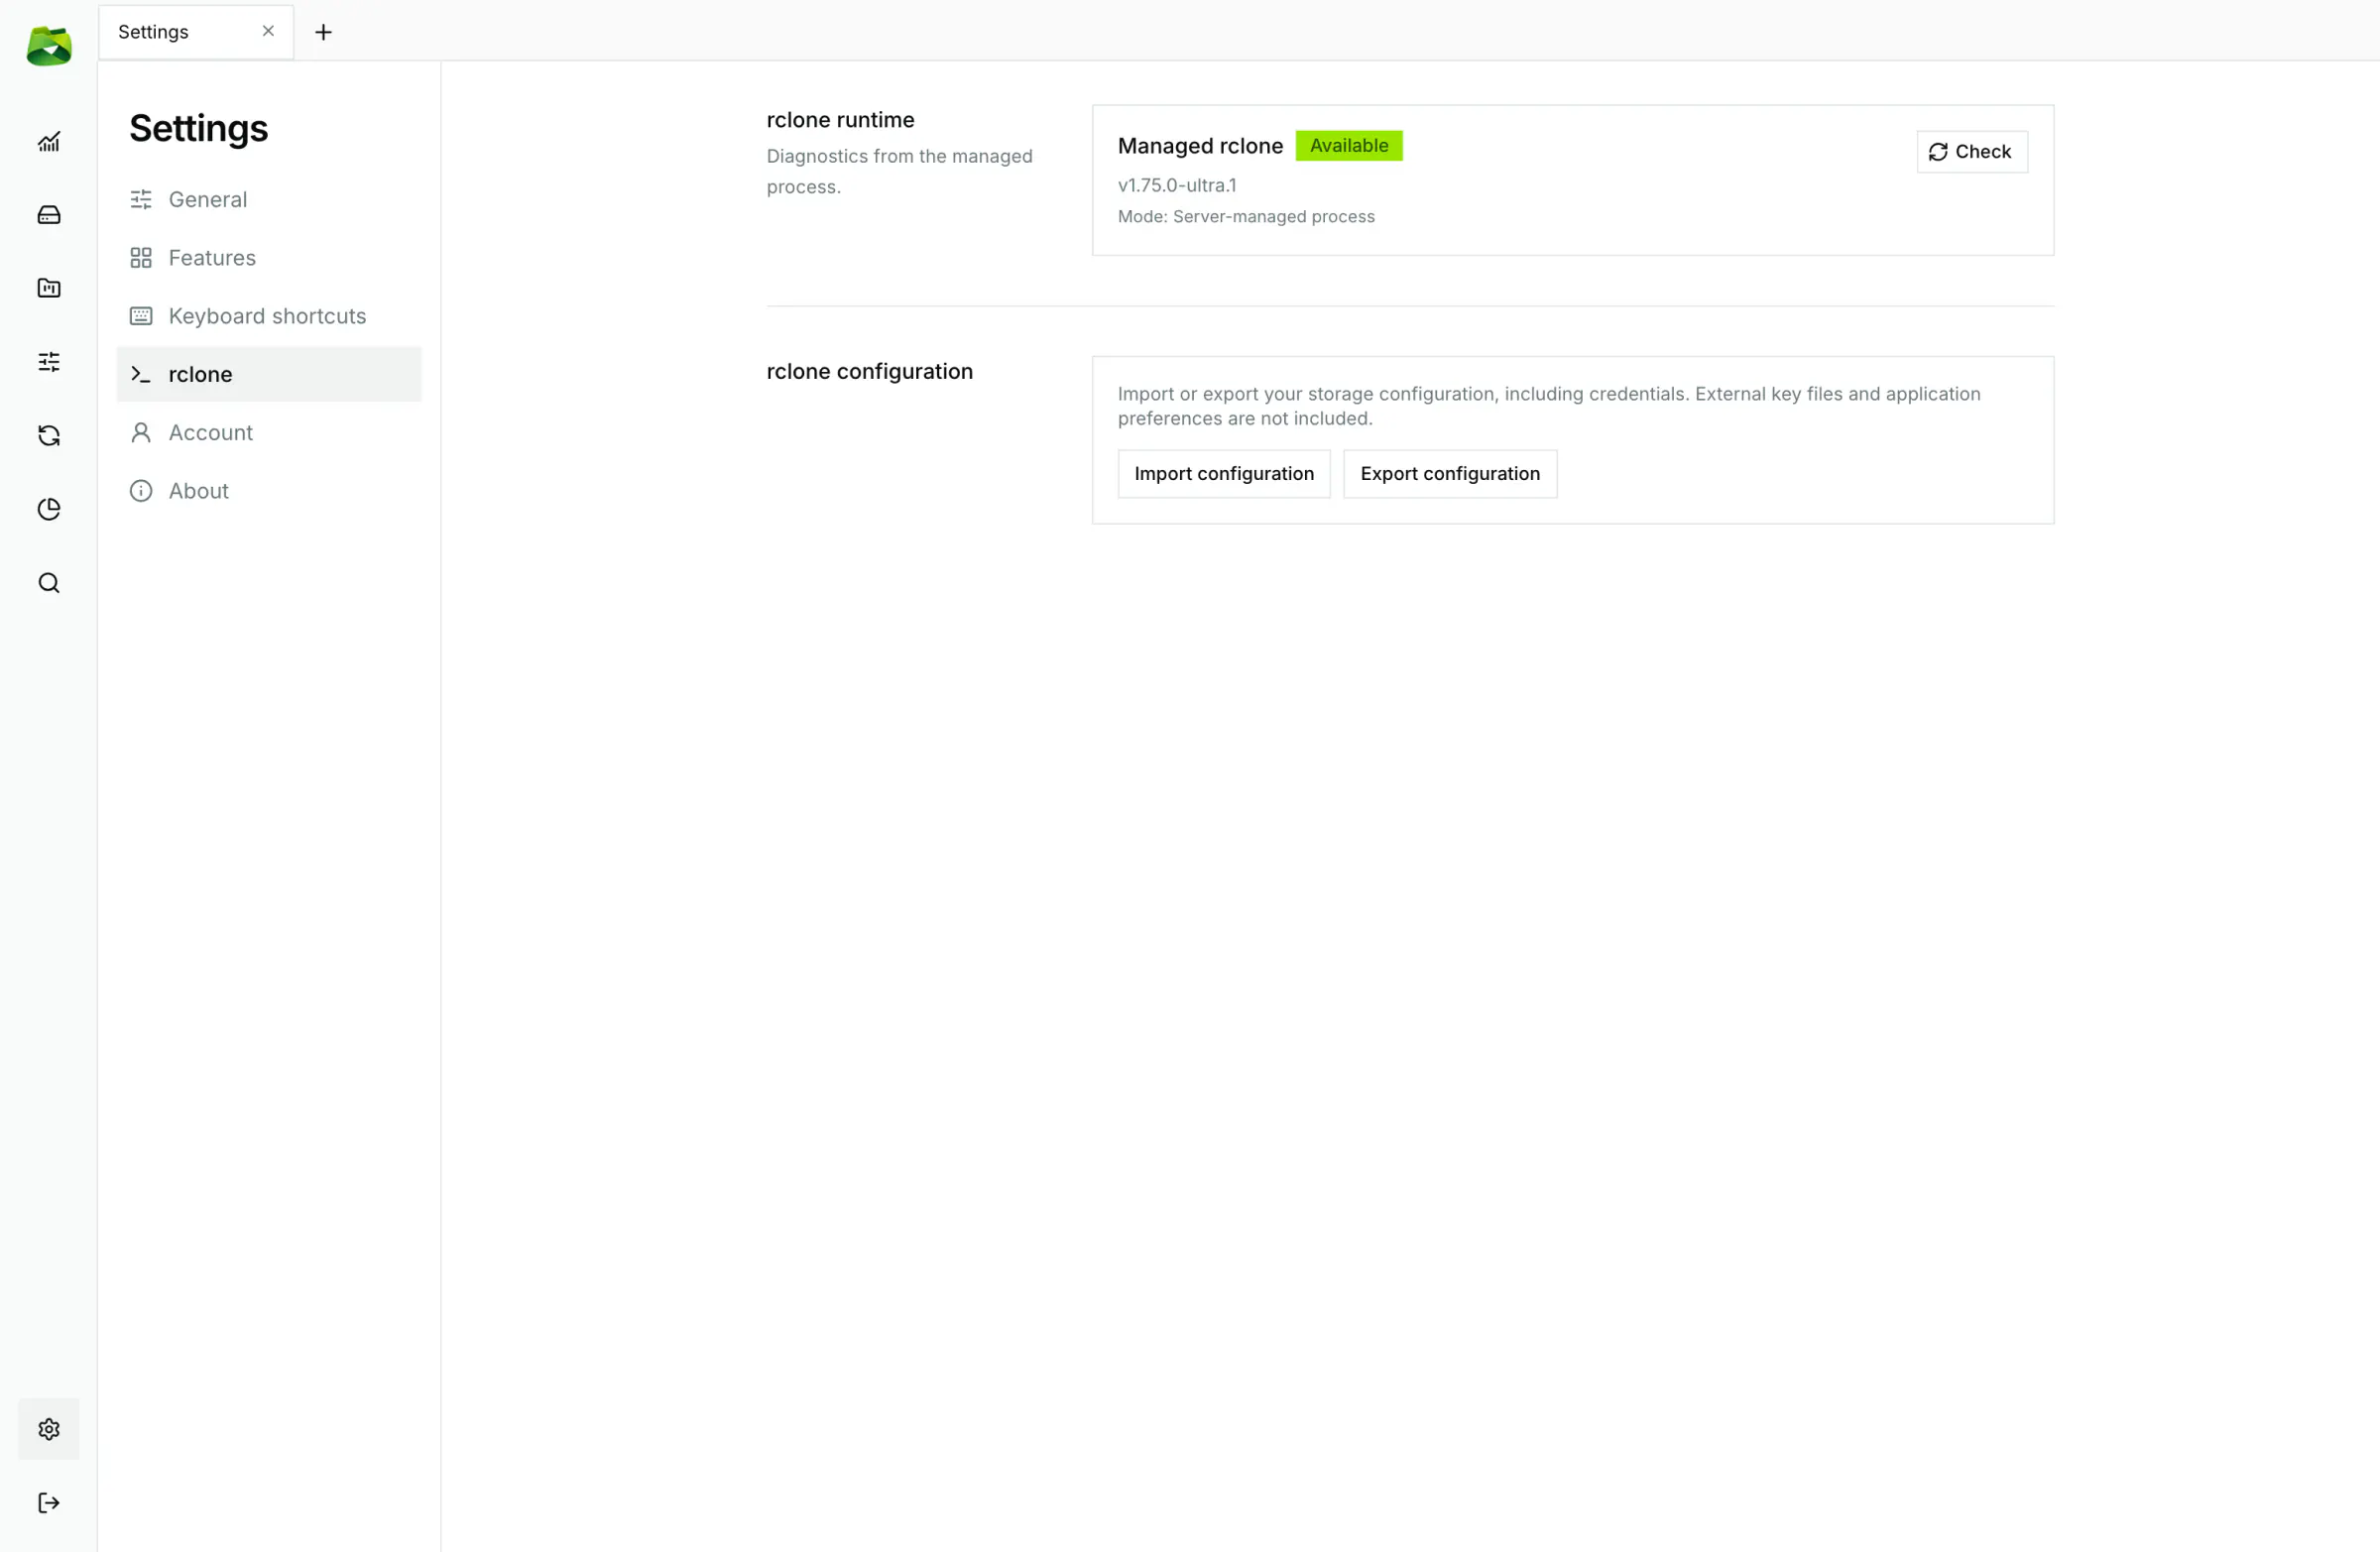Click the sliders icon in left sidebar
Image resolution: width=2380 pixels, height=1552 pixels.
(49, 362)
